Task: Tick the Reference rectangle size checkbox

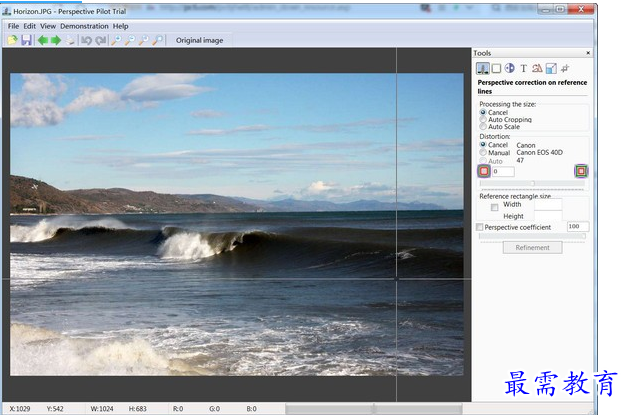Action: [x=494, y=207]
